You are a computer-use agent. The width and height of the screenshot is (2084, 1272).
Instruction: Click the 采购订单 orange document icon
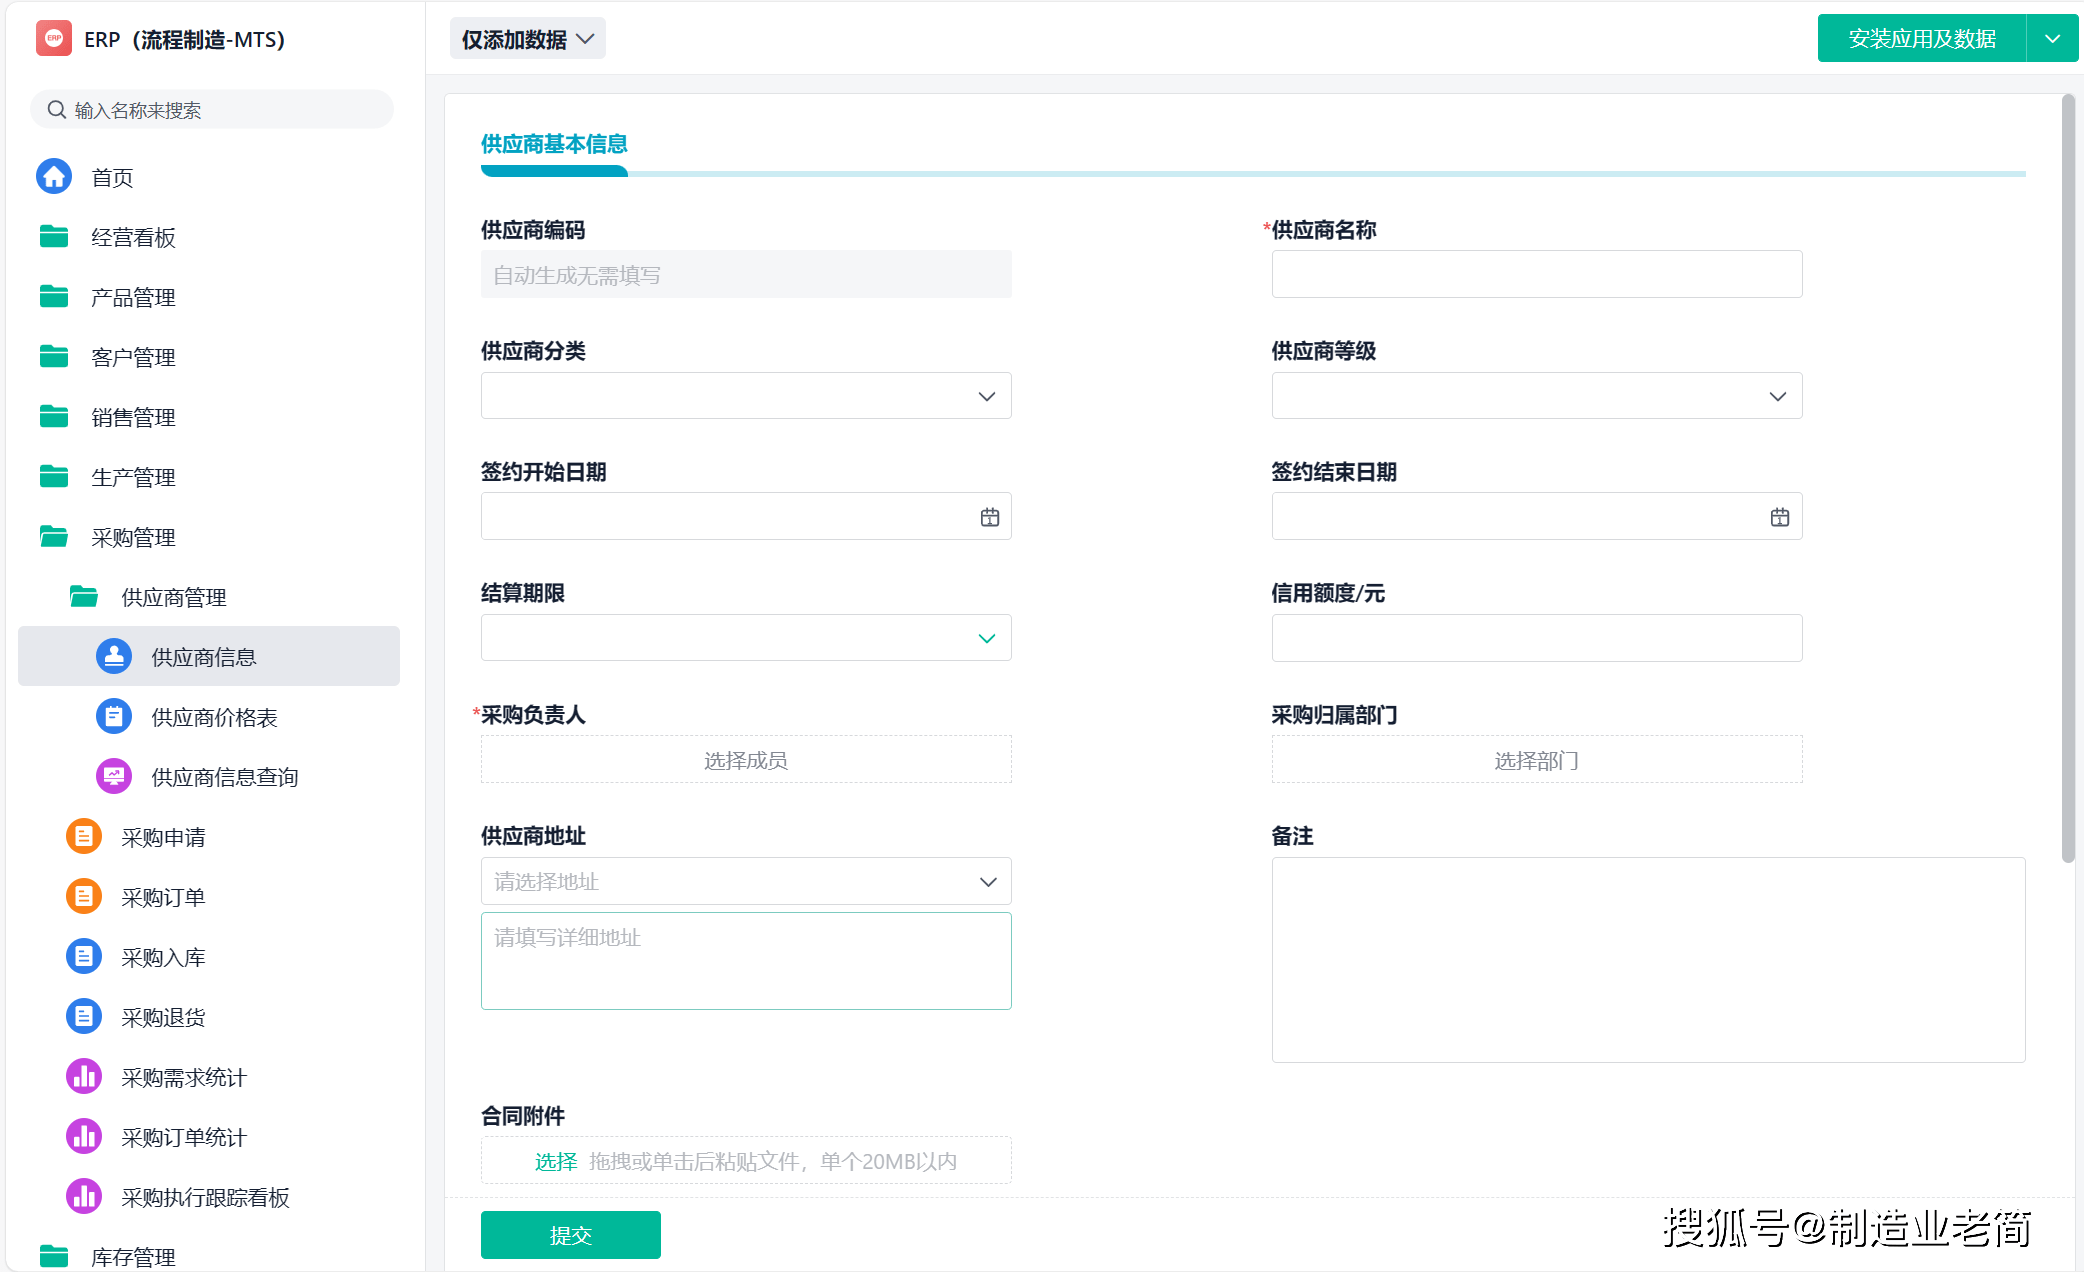point(84,897)
